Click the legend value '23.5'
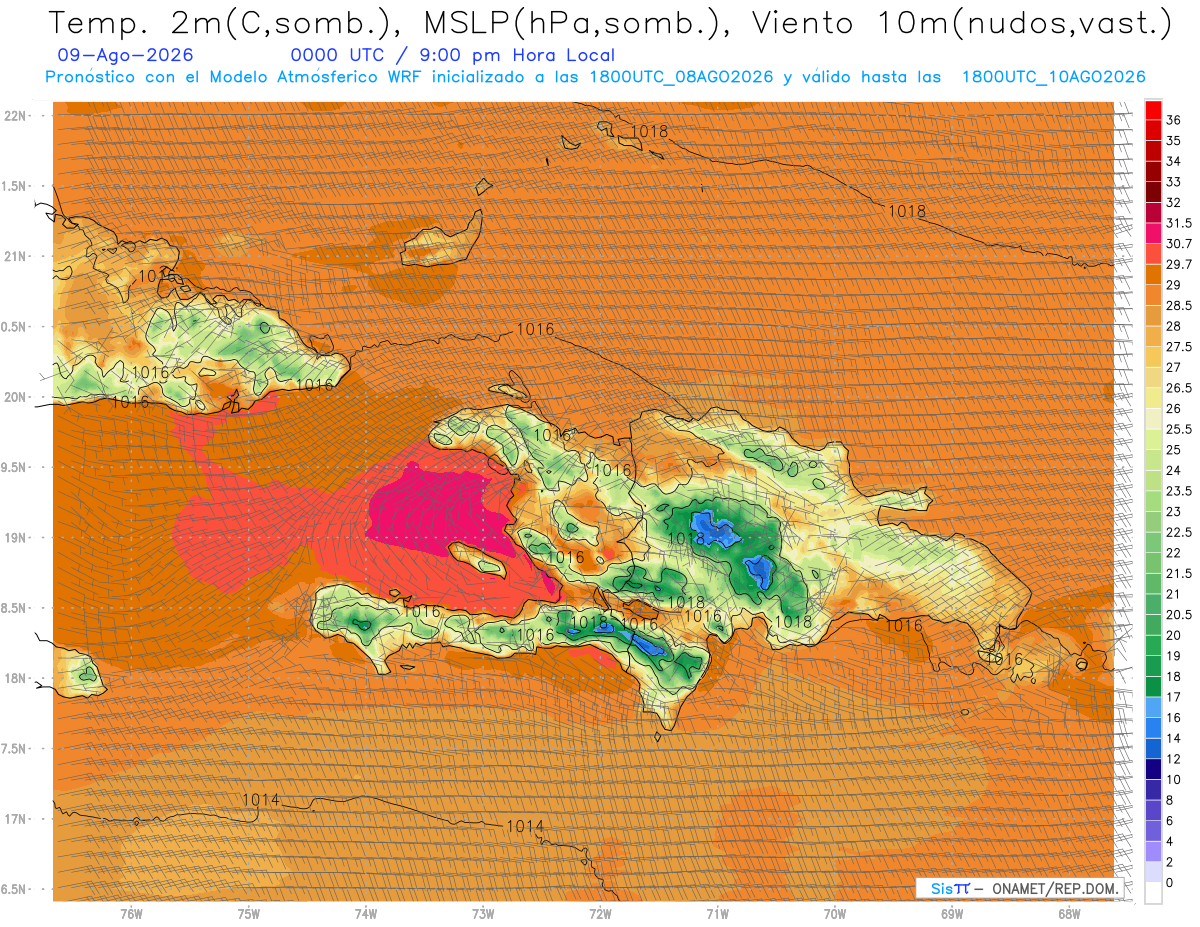This screenshot has height=927, width=1200. point(1178,491)
